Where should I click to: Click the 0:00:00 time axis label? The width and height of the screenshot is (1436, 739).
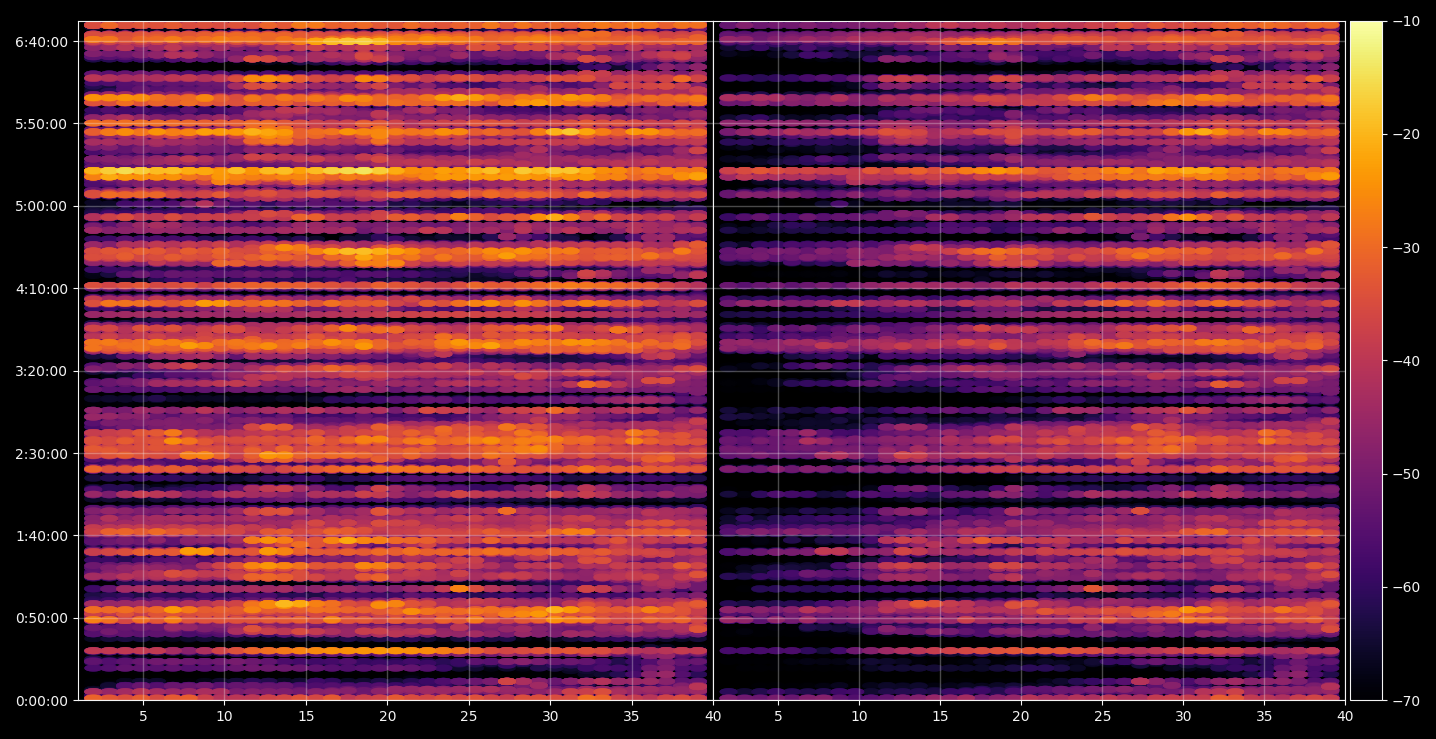tap(41, 700)
